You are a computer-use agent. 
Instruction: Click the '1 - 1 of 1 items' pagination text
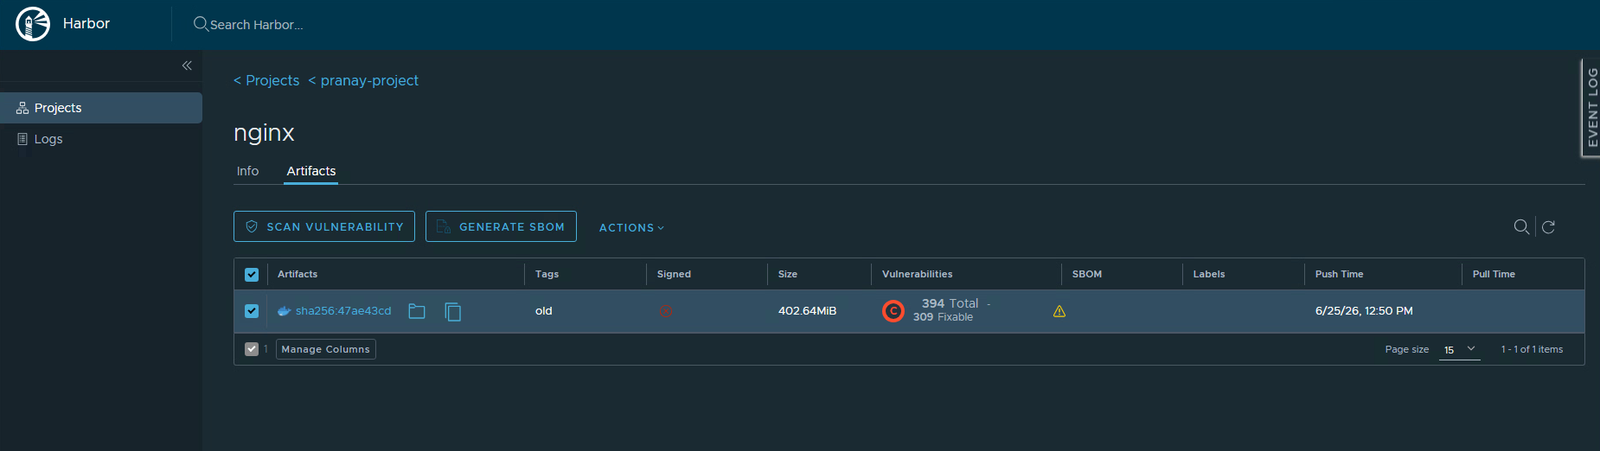pos(1532,349)
